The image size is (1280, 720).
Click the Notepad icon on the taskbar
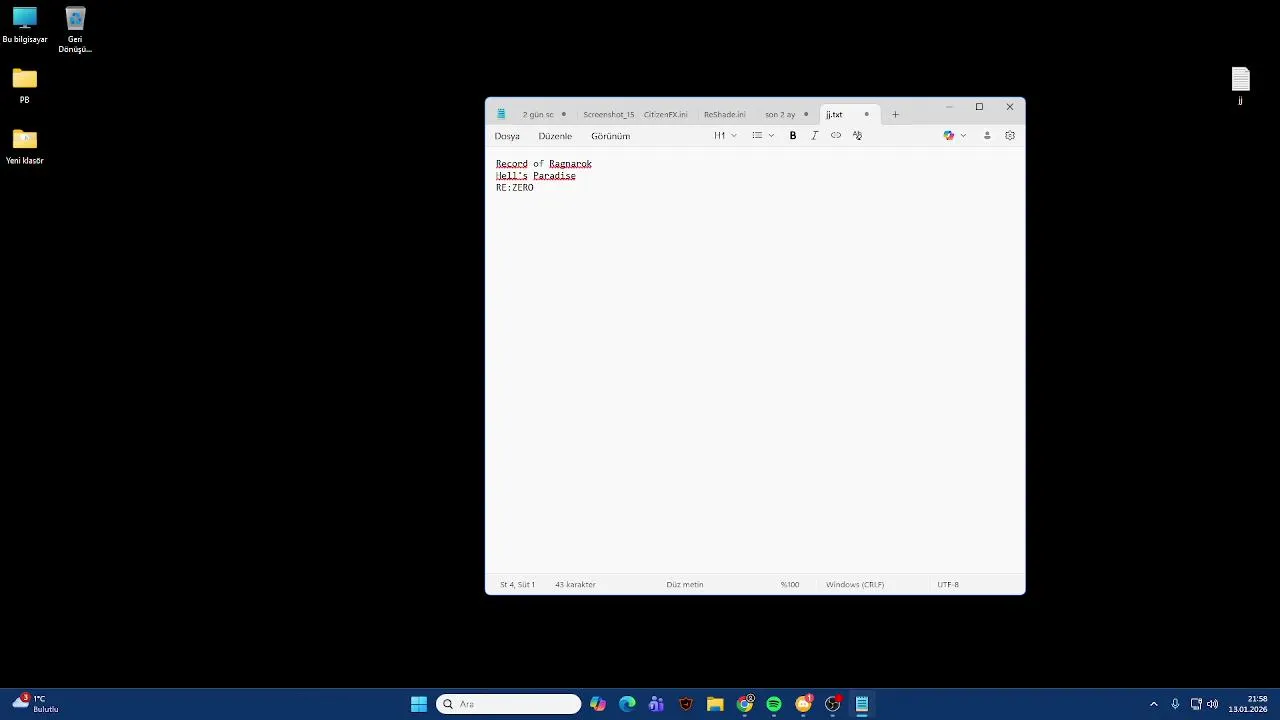pos(862,704)
